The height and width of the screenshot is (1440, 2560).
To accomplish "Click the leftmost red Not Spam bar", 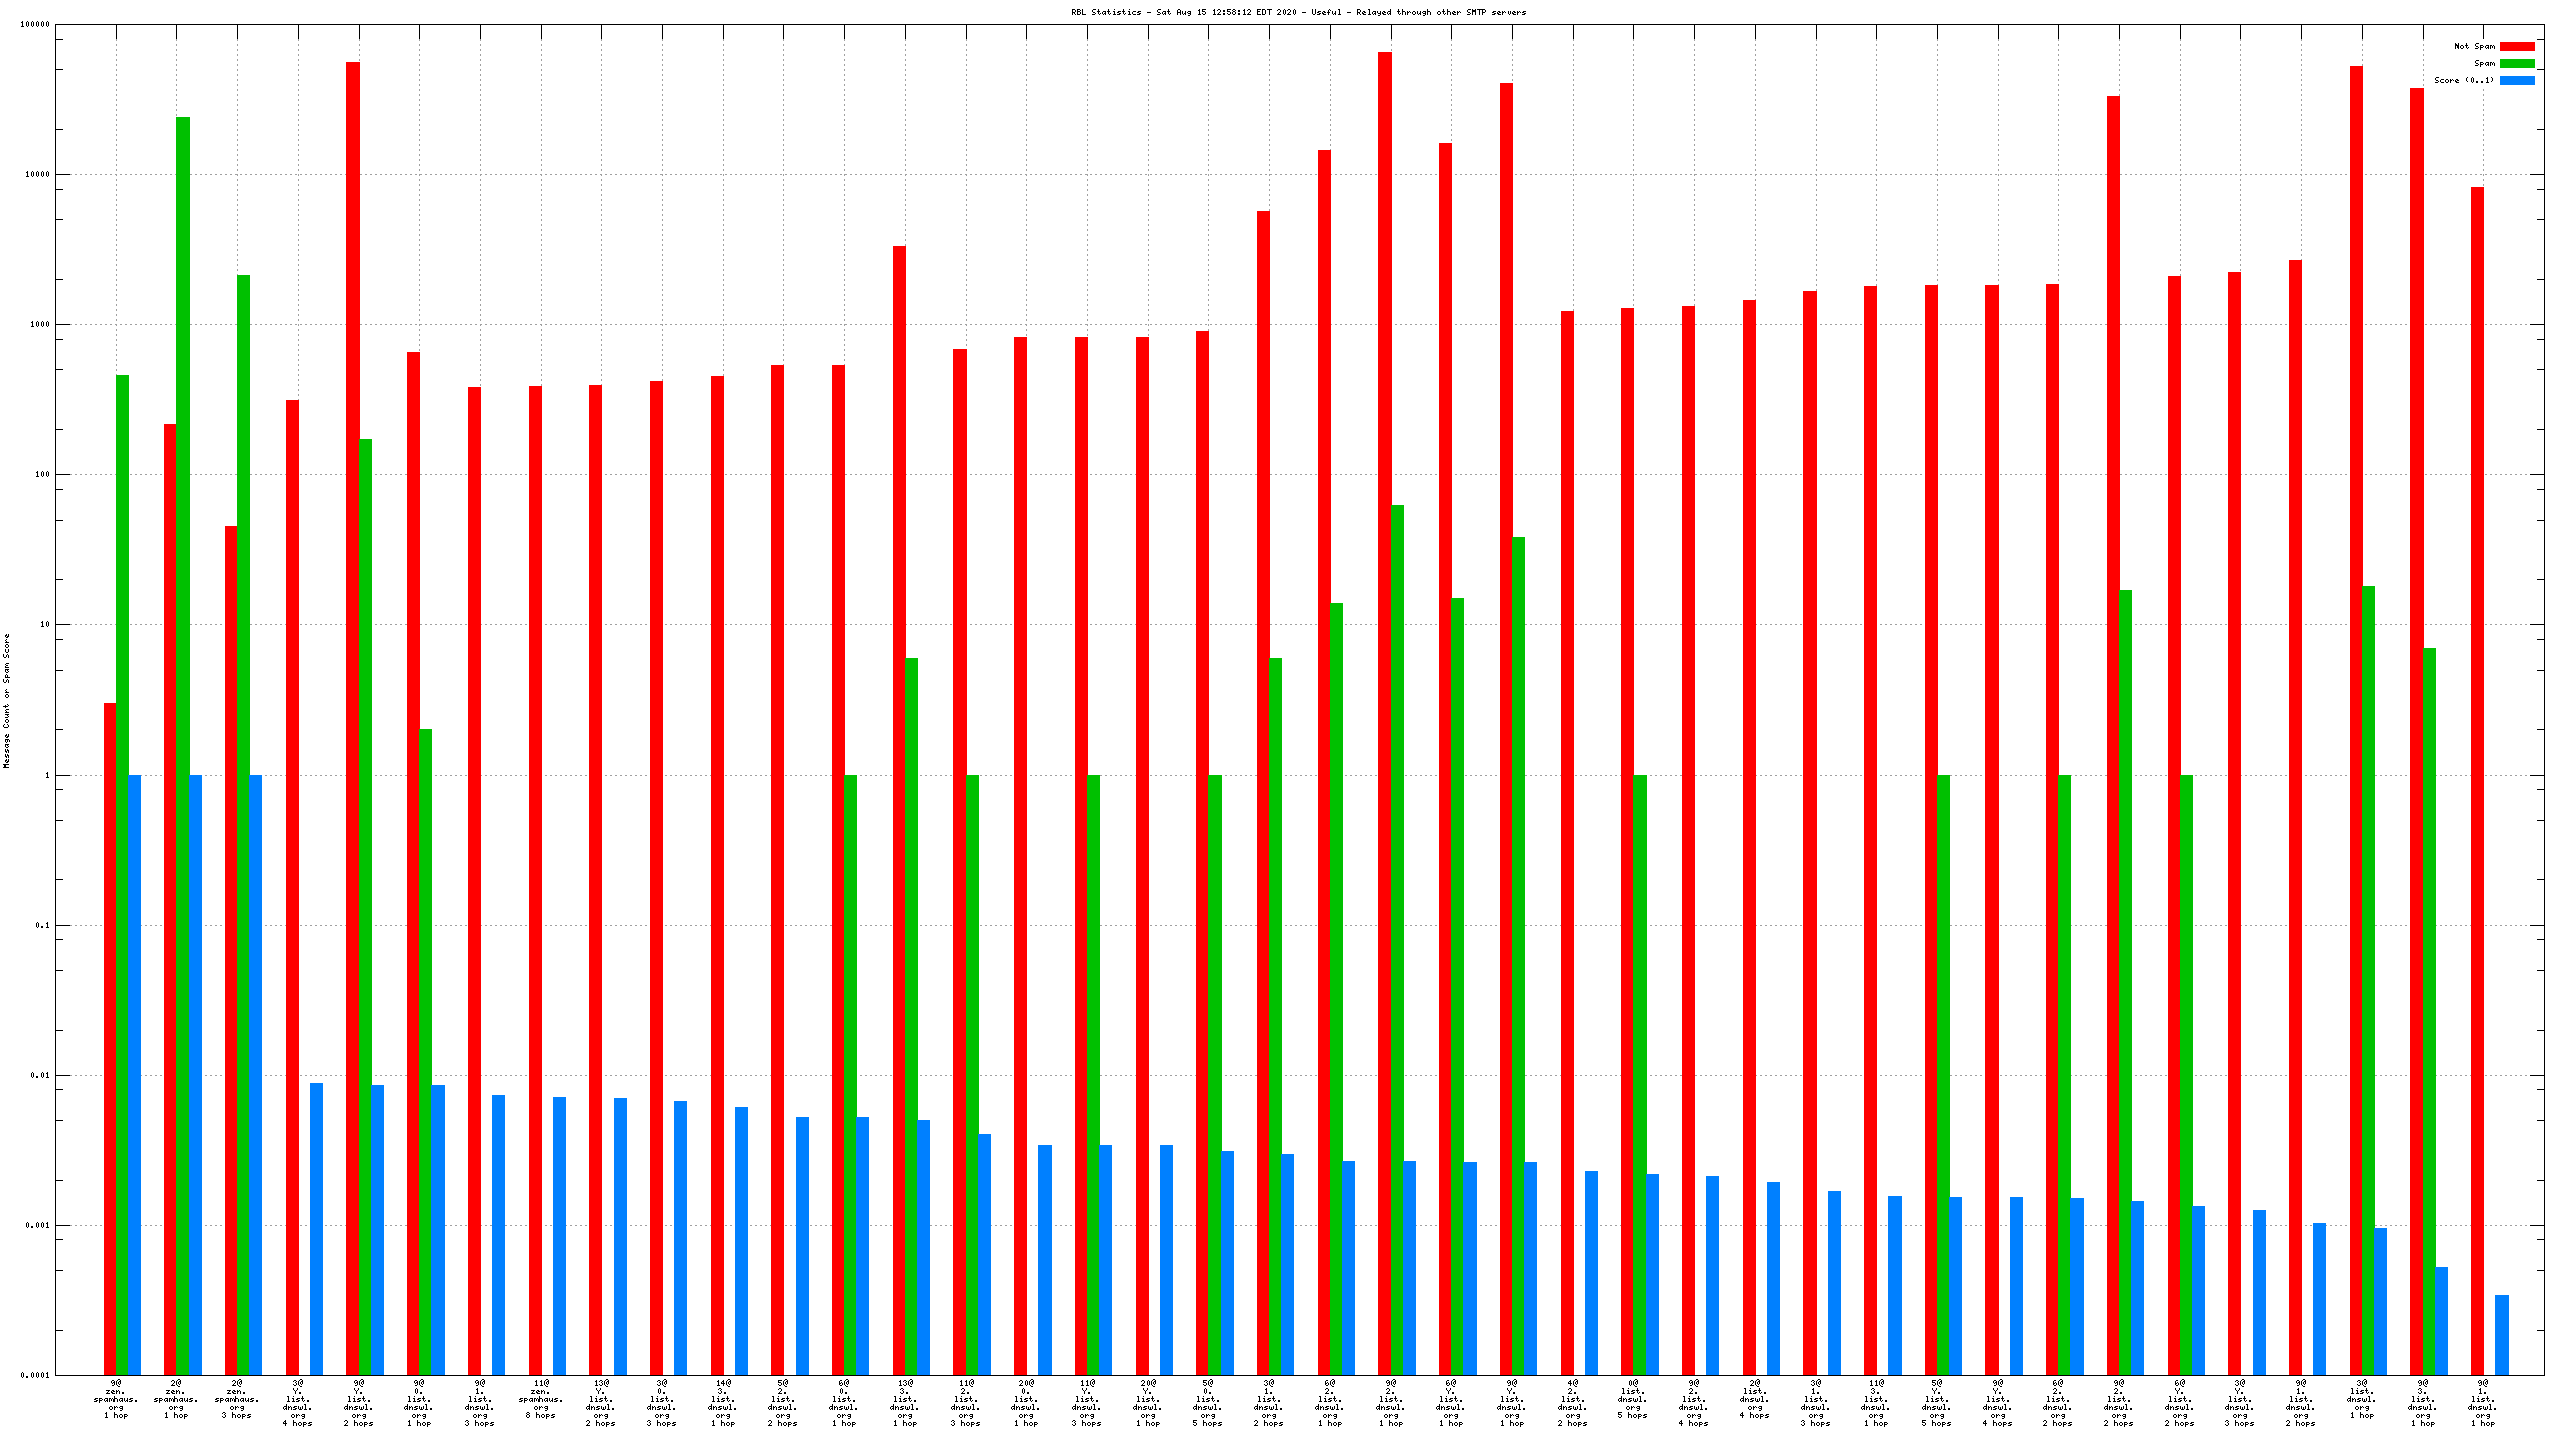I will [110, 1038].
